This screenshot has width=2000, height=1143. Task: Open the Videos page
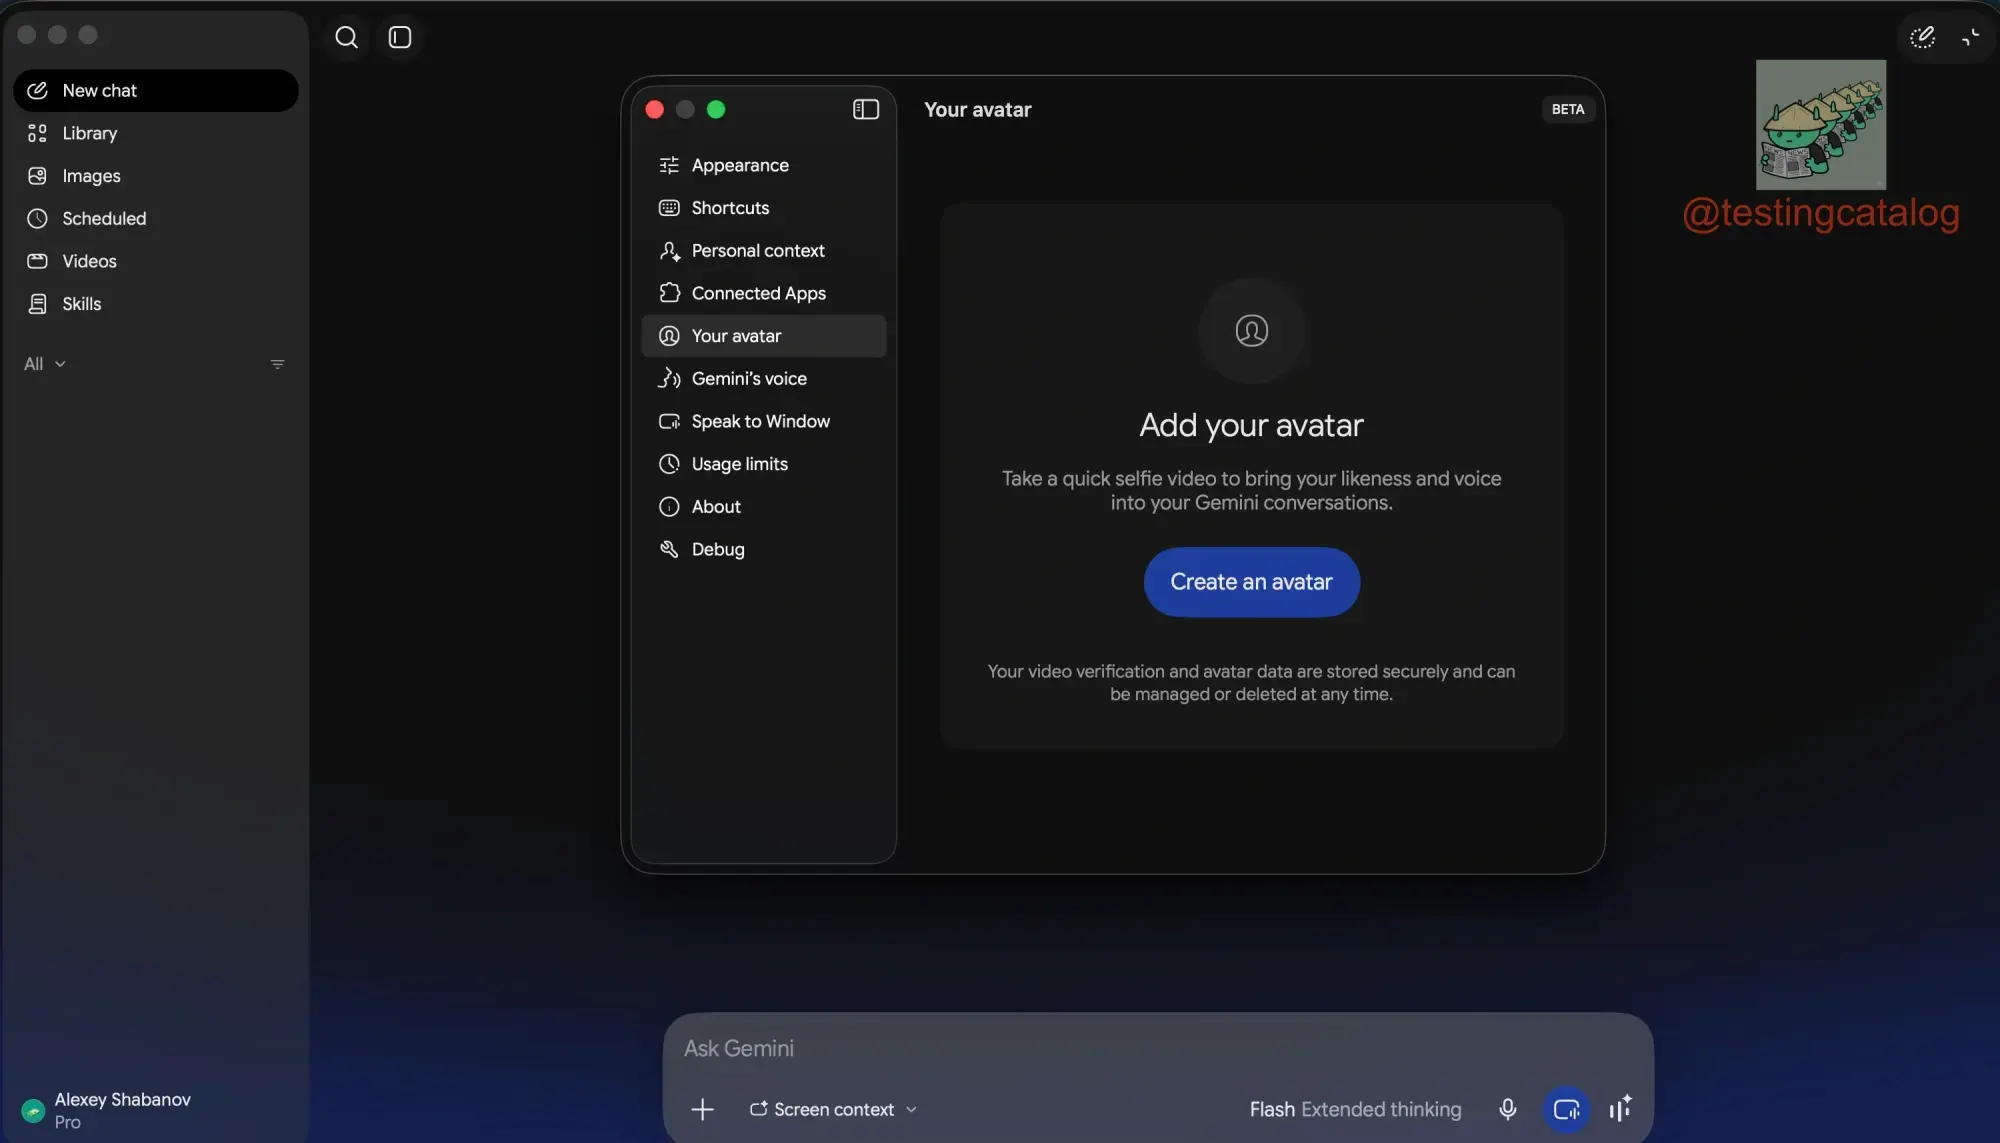coord(156,261)
